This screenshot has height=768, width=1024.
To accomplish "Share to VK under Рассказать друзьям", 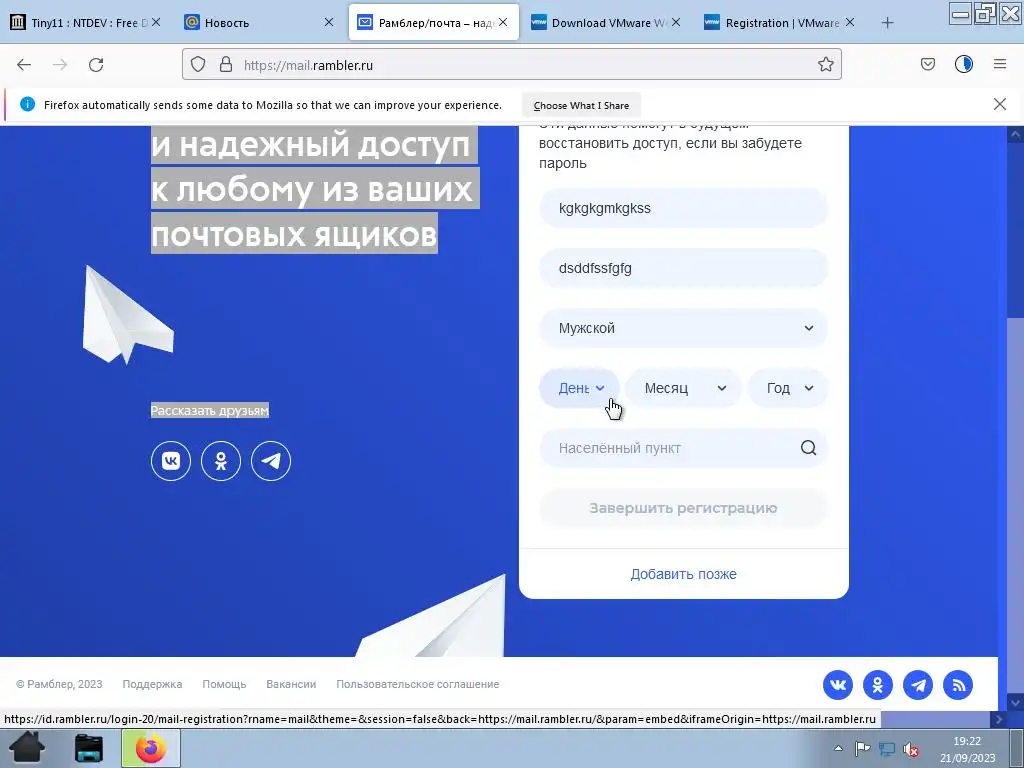I will pos(171,461).
